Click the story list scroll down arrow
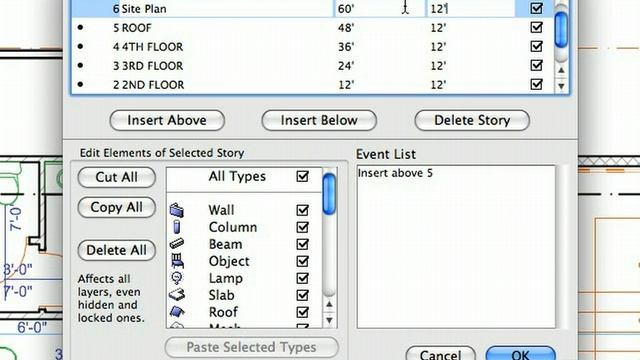Screen dimensions: 640x360 (x=561, y=86)
